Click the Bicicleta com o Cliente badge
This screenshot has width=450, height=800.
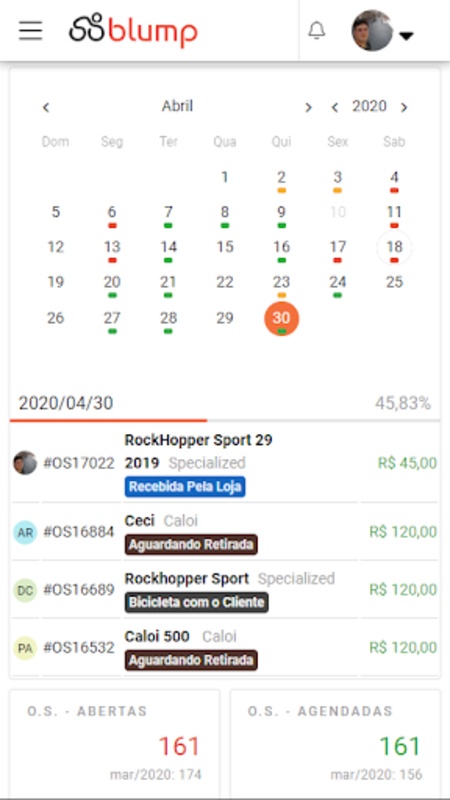196,602
